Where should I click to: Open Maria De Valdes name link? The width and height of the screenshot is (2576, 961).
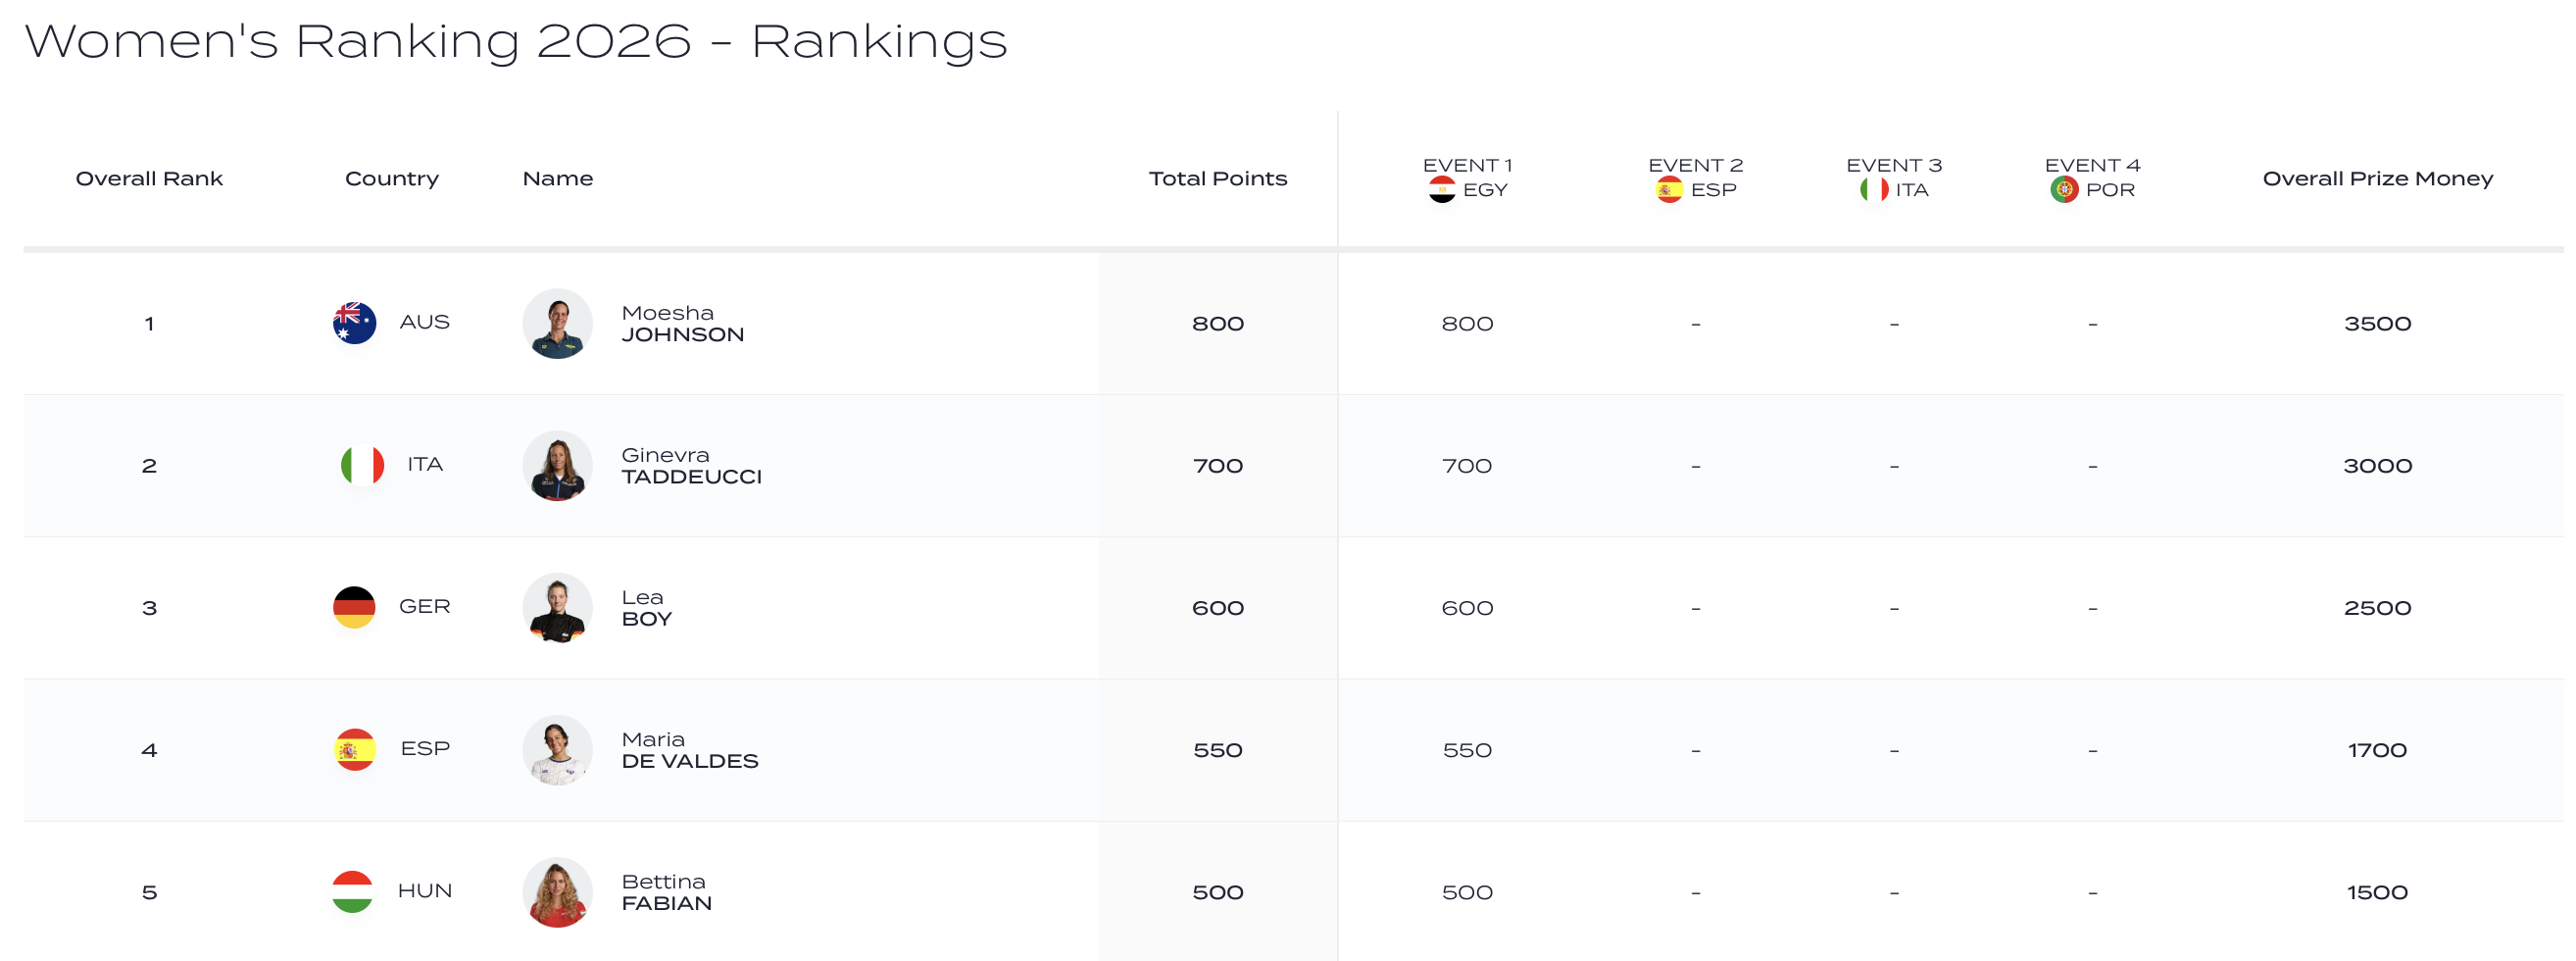pos(689,750)
